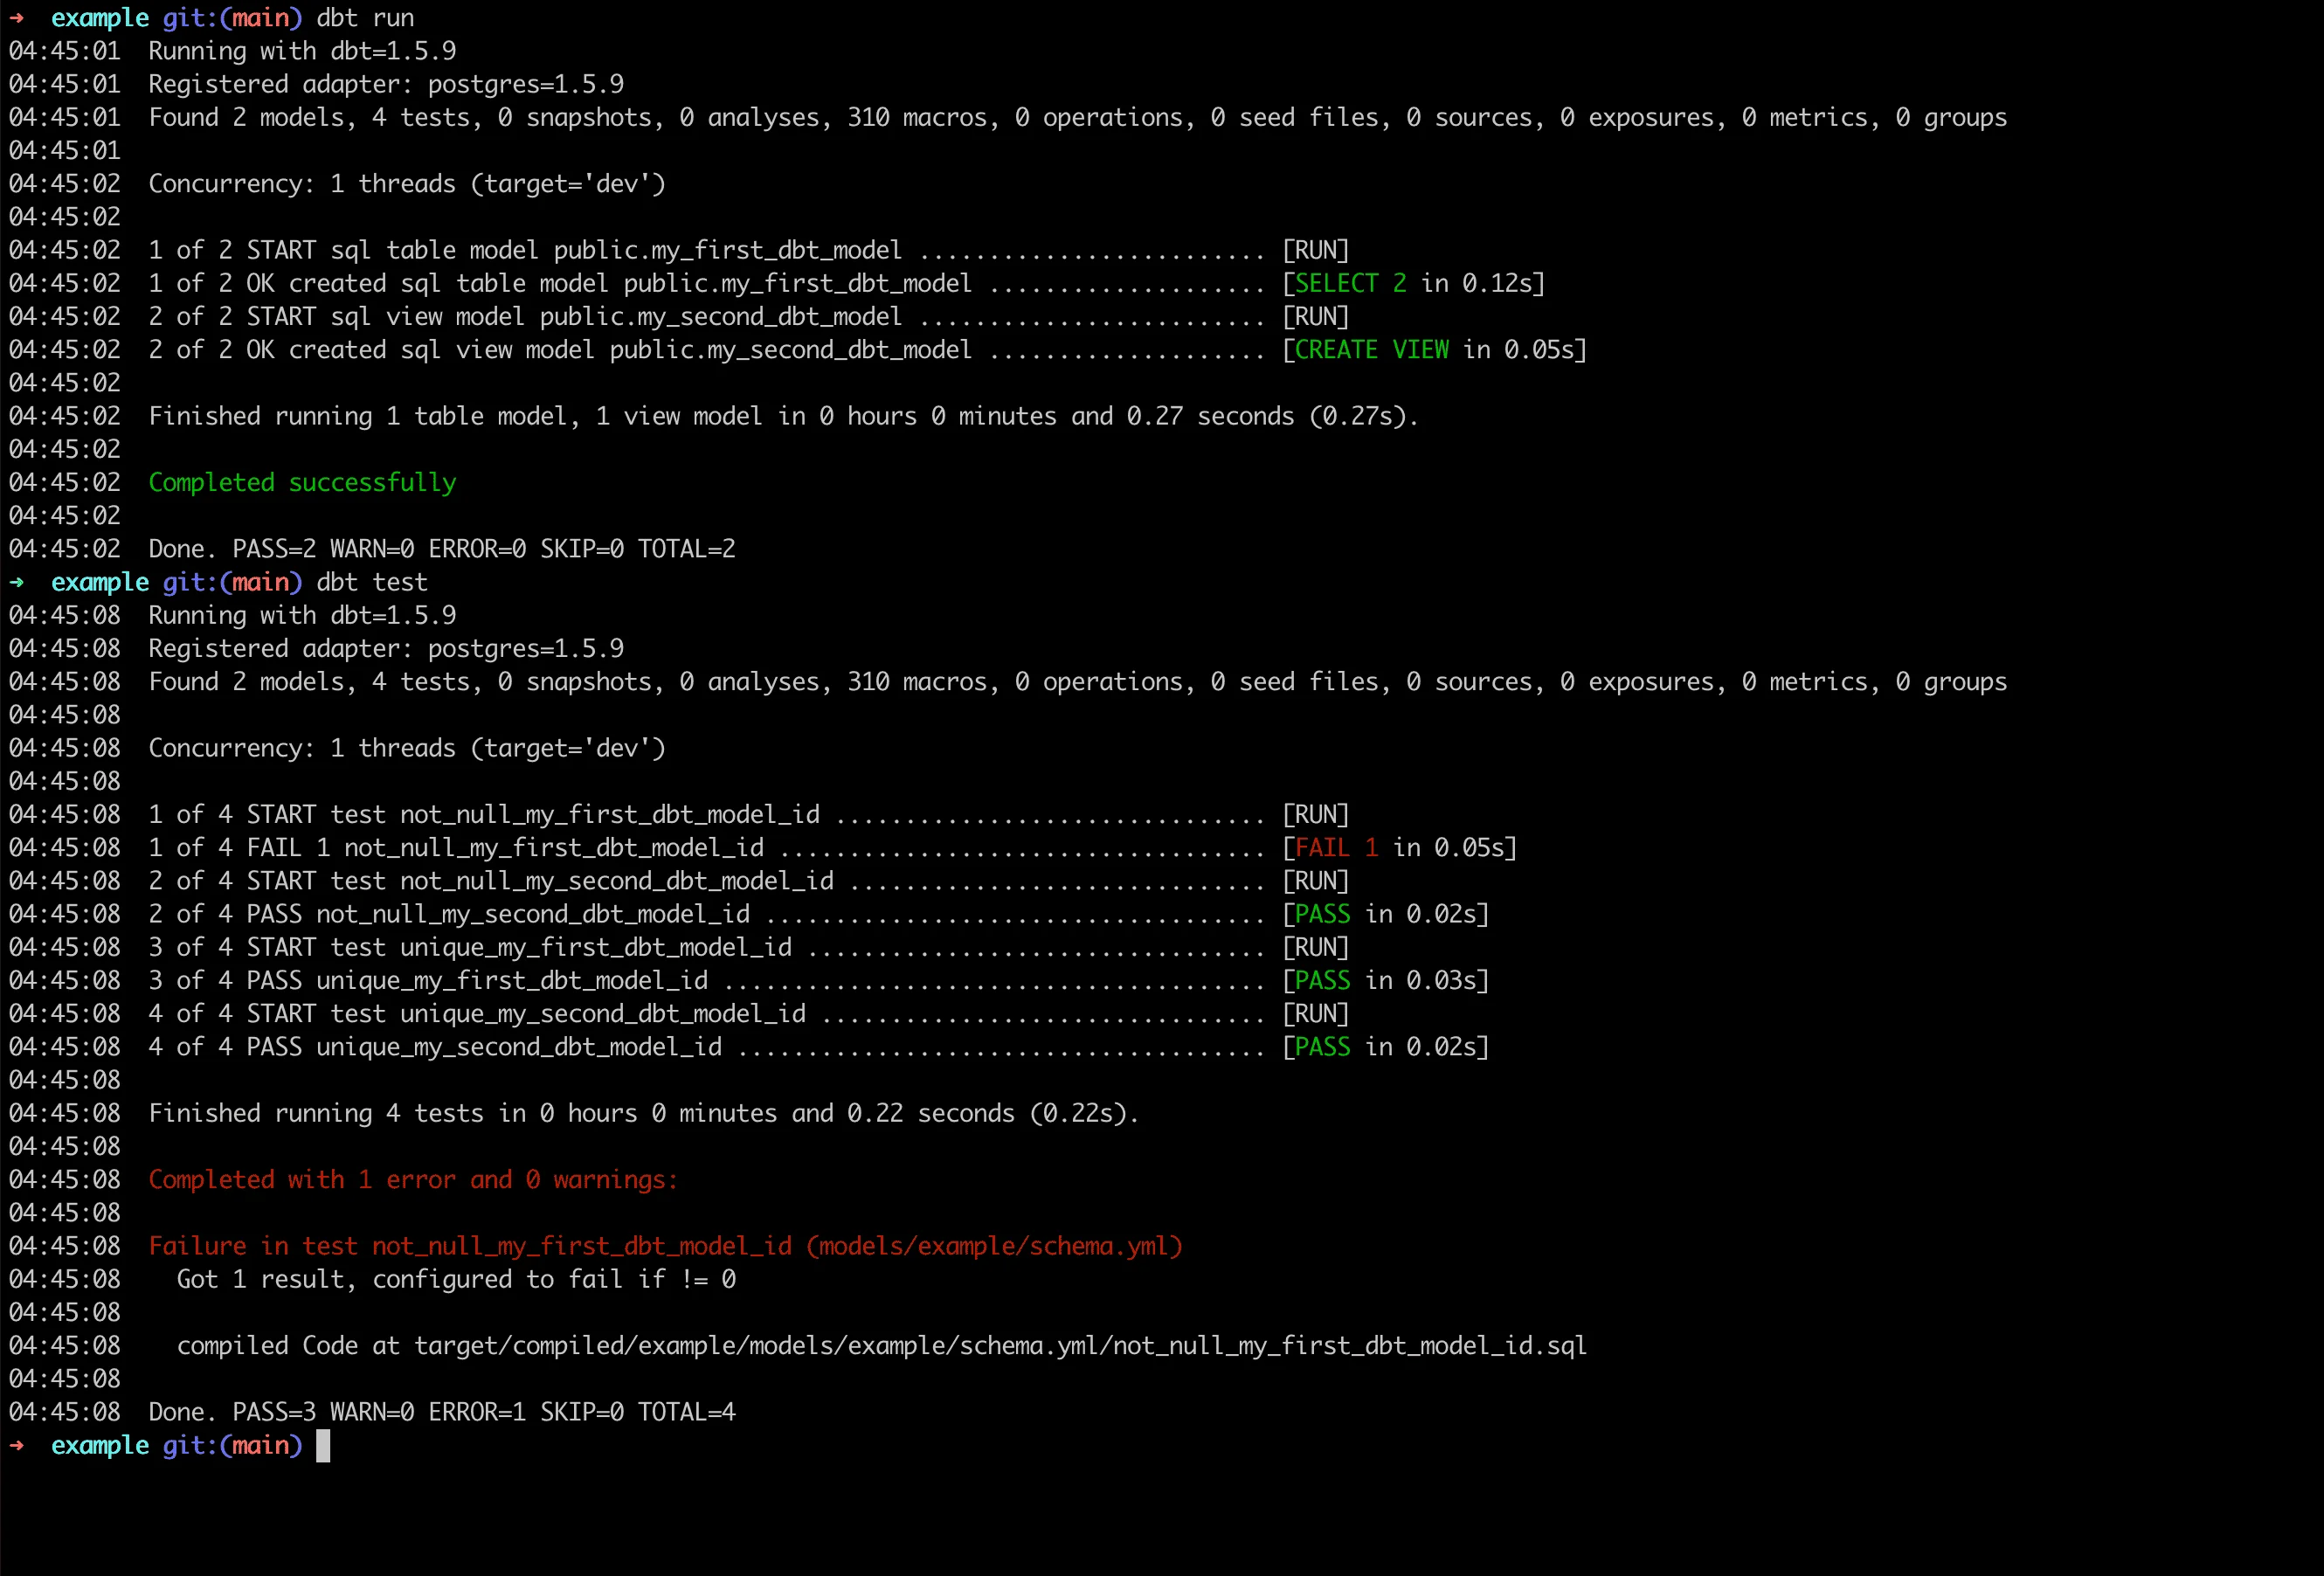Screen dimensions: 2324x1576
Task: Click 'Finished running 4 tests' line
Action: point(643,1113)
